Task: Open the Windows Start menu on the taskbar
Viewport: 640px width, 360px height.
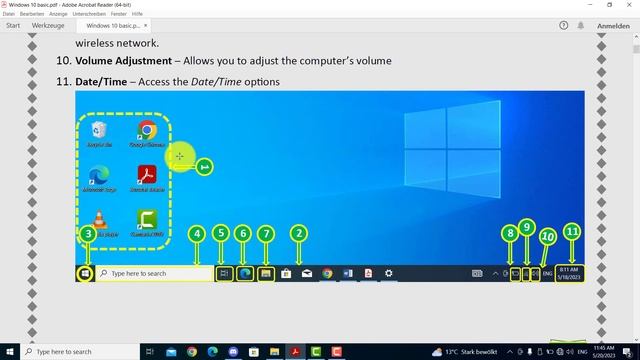Action: coord(10,351)
